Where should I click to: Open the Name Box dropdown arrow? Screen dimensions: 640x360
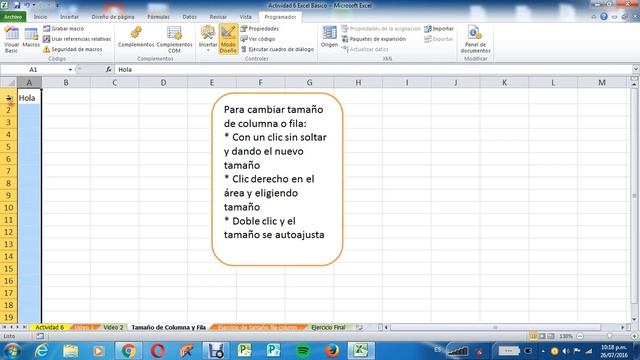(70, 70)
